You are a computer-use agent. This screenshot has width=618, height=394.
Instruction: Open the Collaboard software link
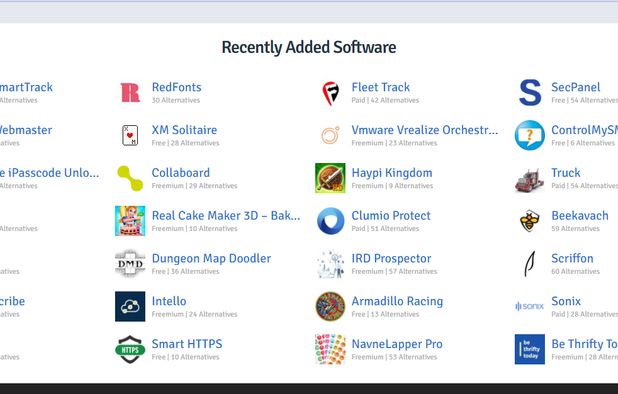[181, 173]
